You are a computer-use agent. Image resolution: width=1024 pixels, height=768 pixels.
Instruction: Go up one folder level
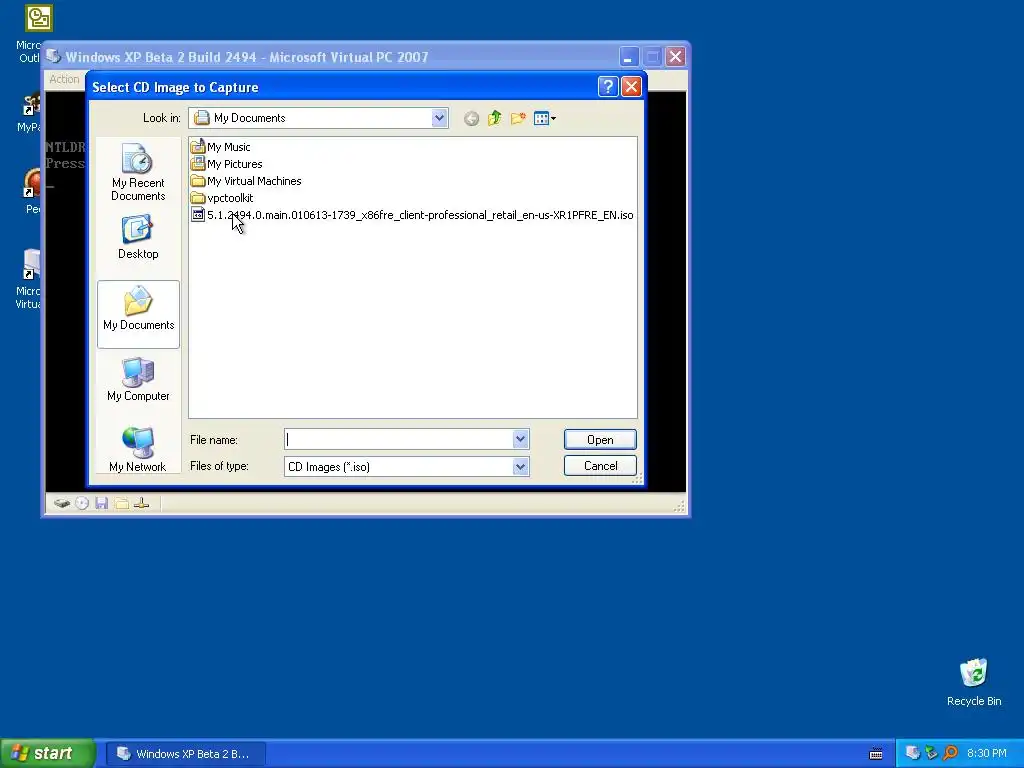click(494, 118)
